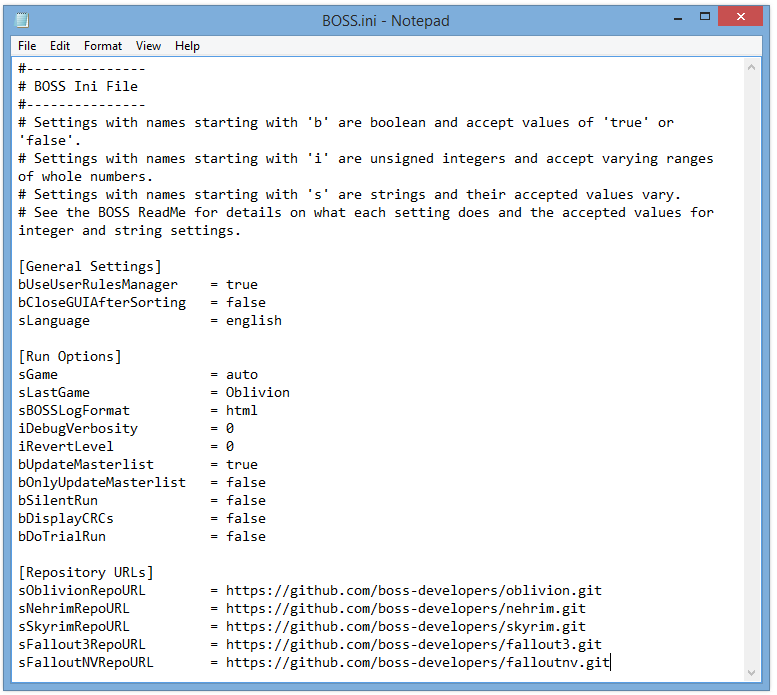777x695 pixels.
Task: Click the 'true' value of bUpdateMasterlist
Action: coord(242,465)
